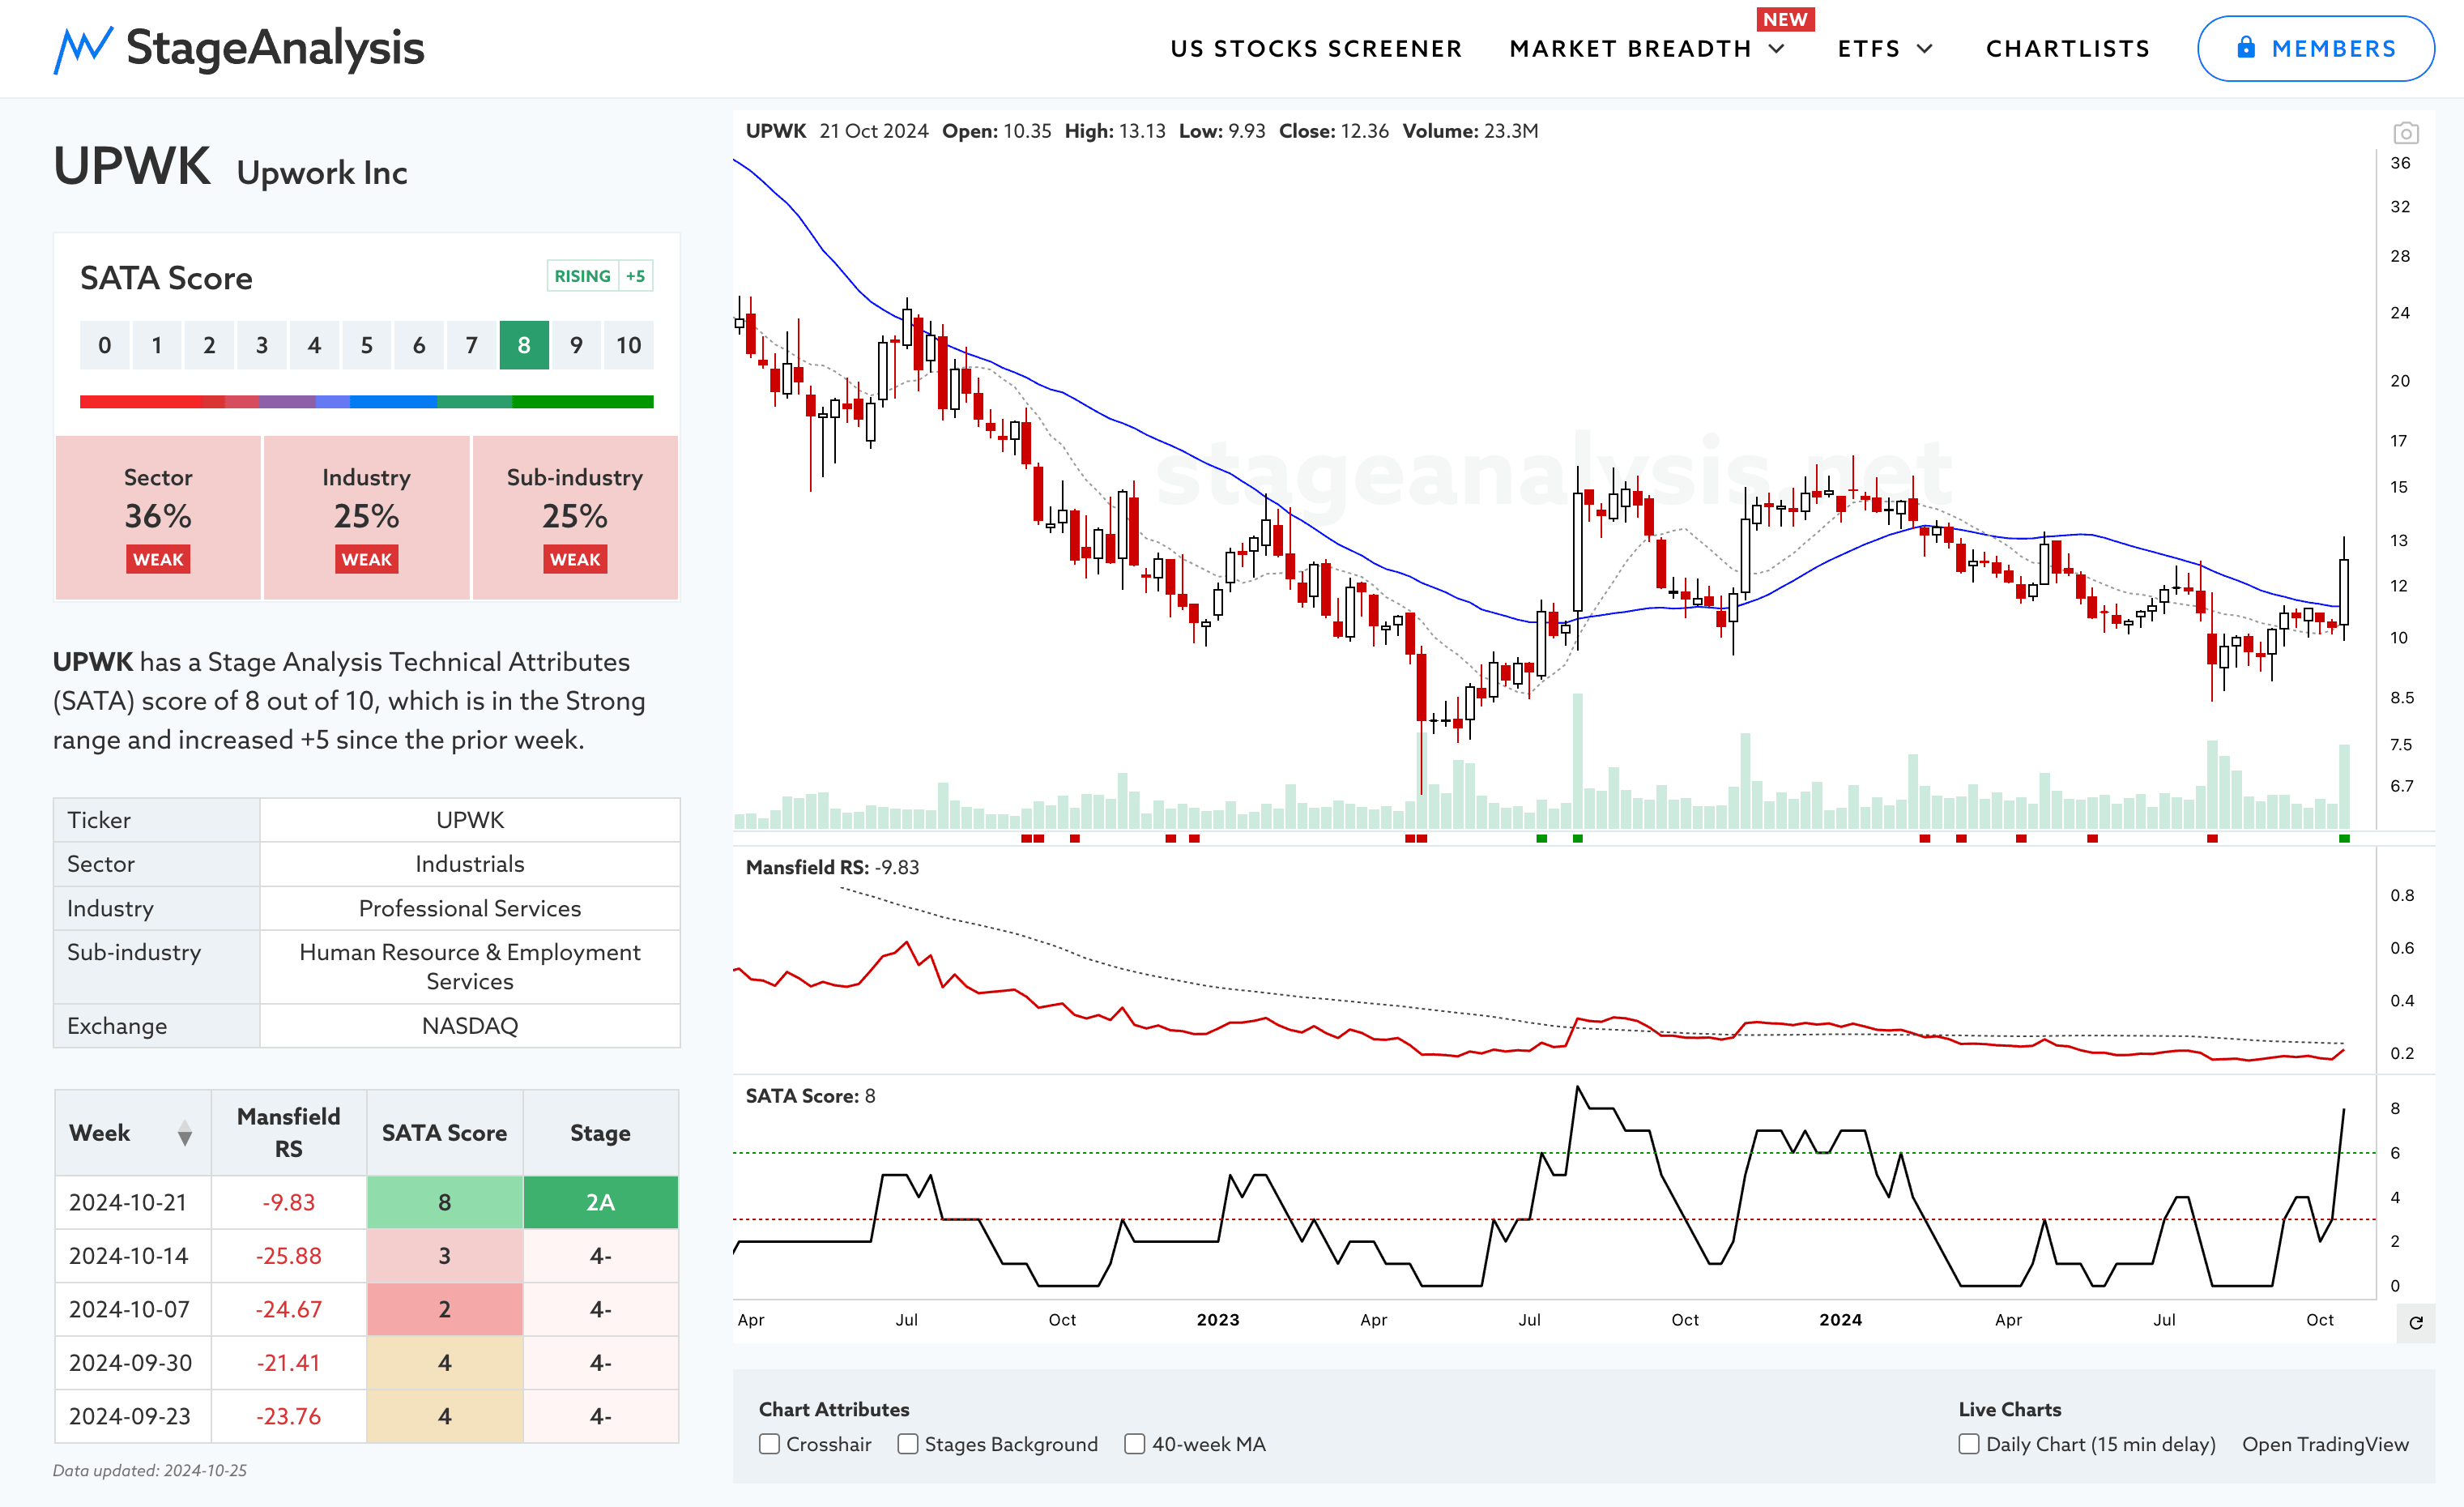Screen dimensions: 2464x1507
Task: Click the Mansfield RS column header
Action: pyautogui.click(x=288, y=1132)
